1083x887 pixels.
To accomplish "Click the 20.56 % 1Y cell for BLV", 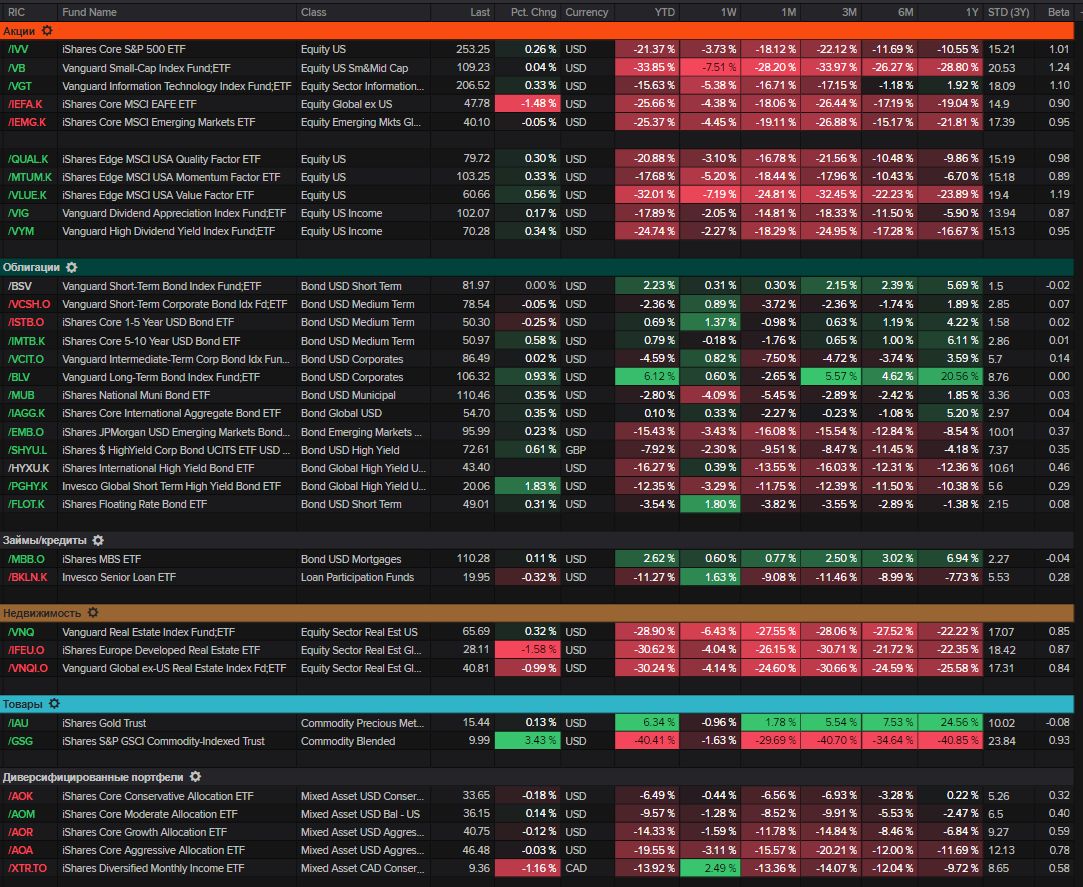I will click(950, 376).
